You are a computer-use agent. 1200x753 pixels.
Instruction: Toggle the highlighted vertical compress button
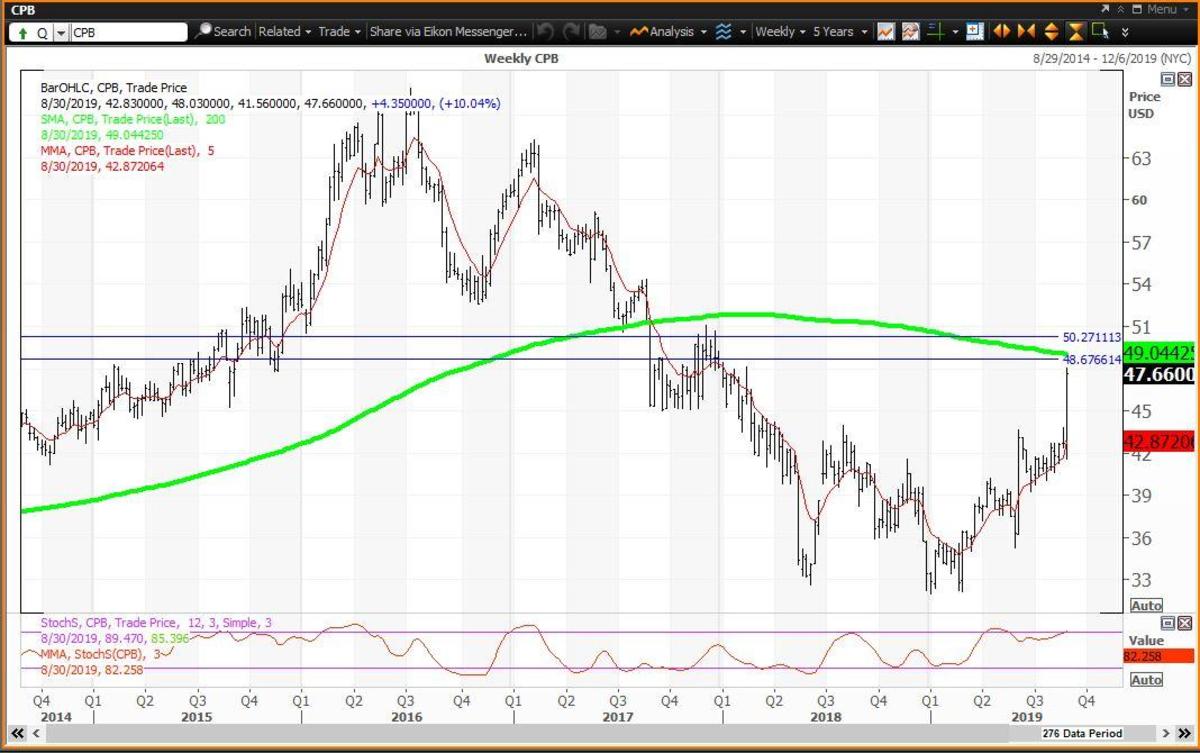(x=1075, y=32)
